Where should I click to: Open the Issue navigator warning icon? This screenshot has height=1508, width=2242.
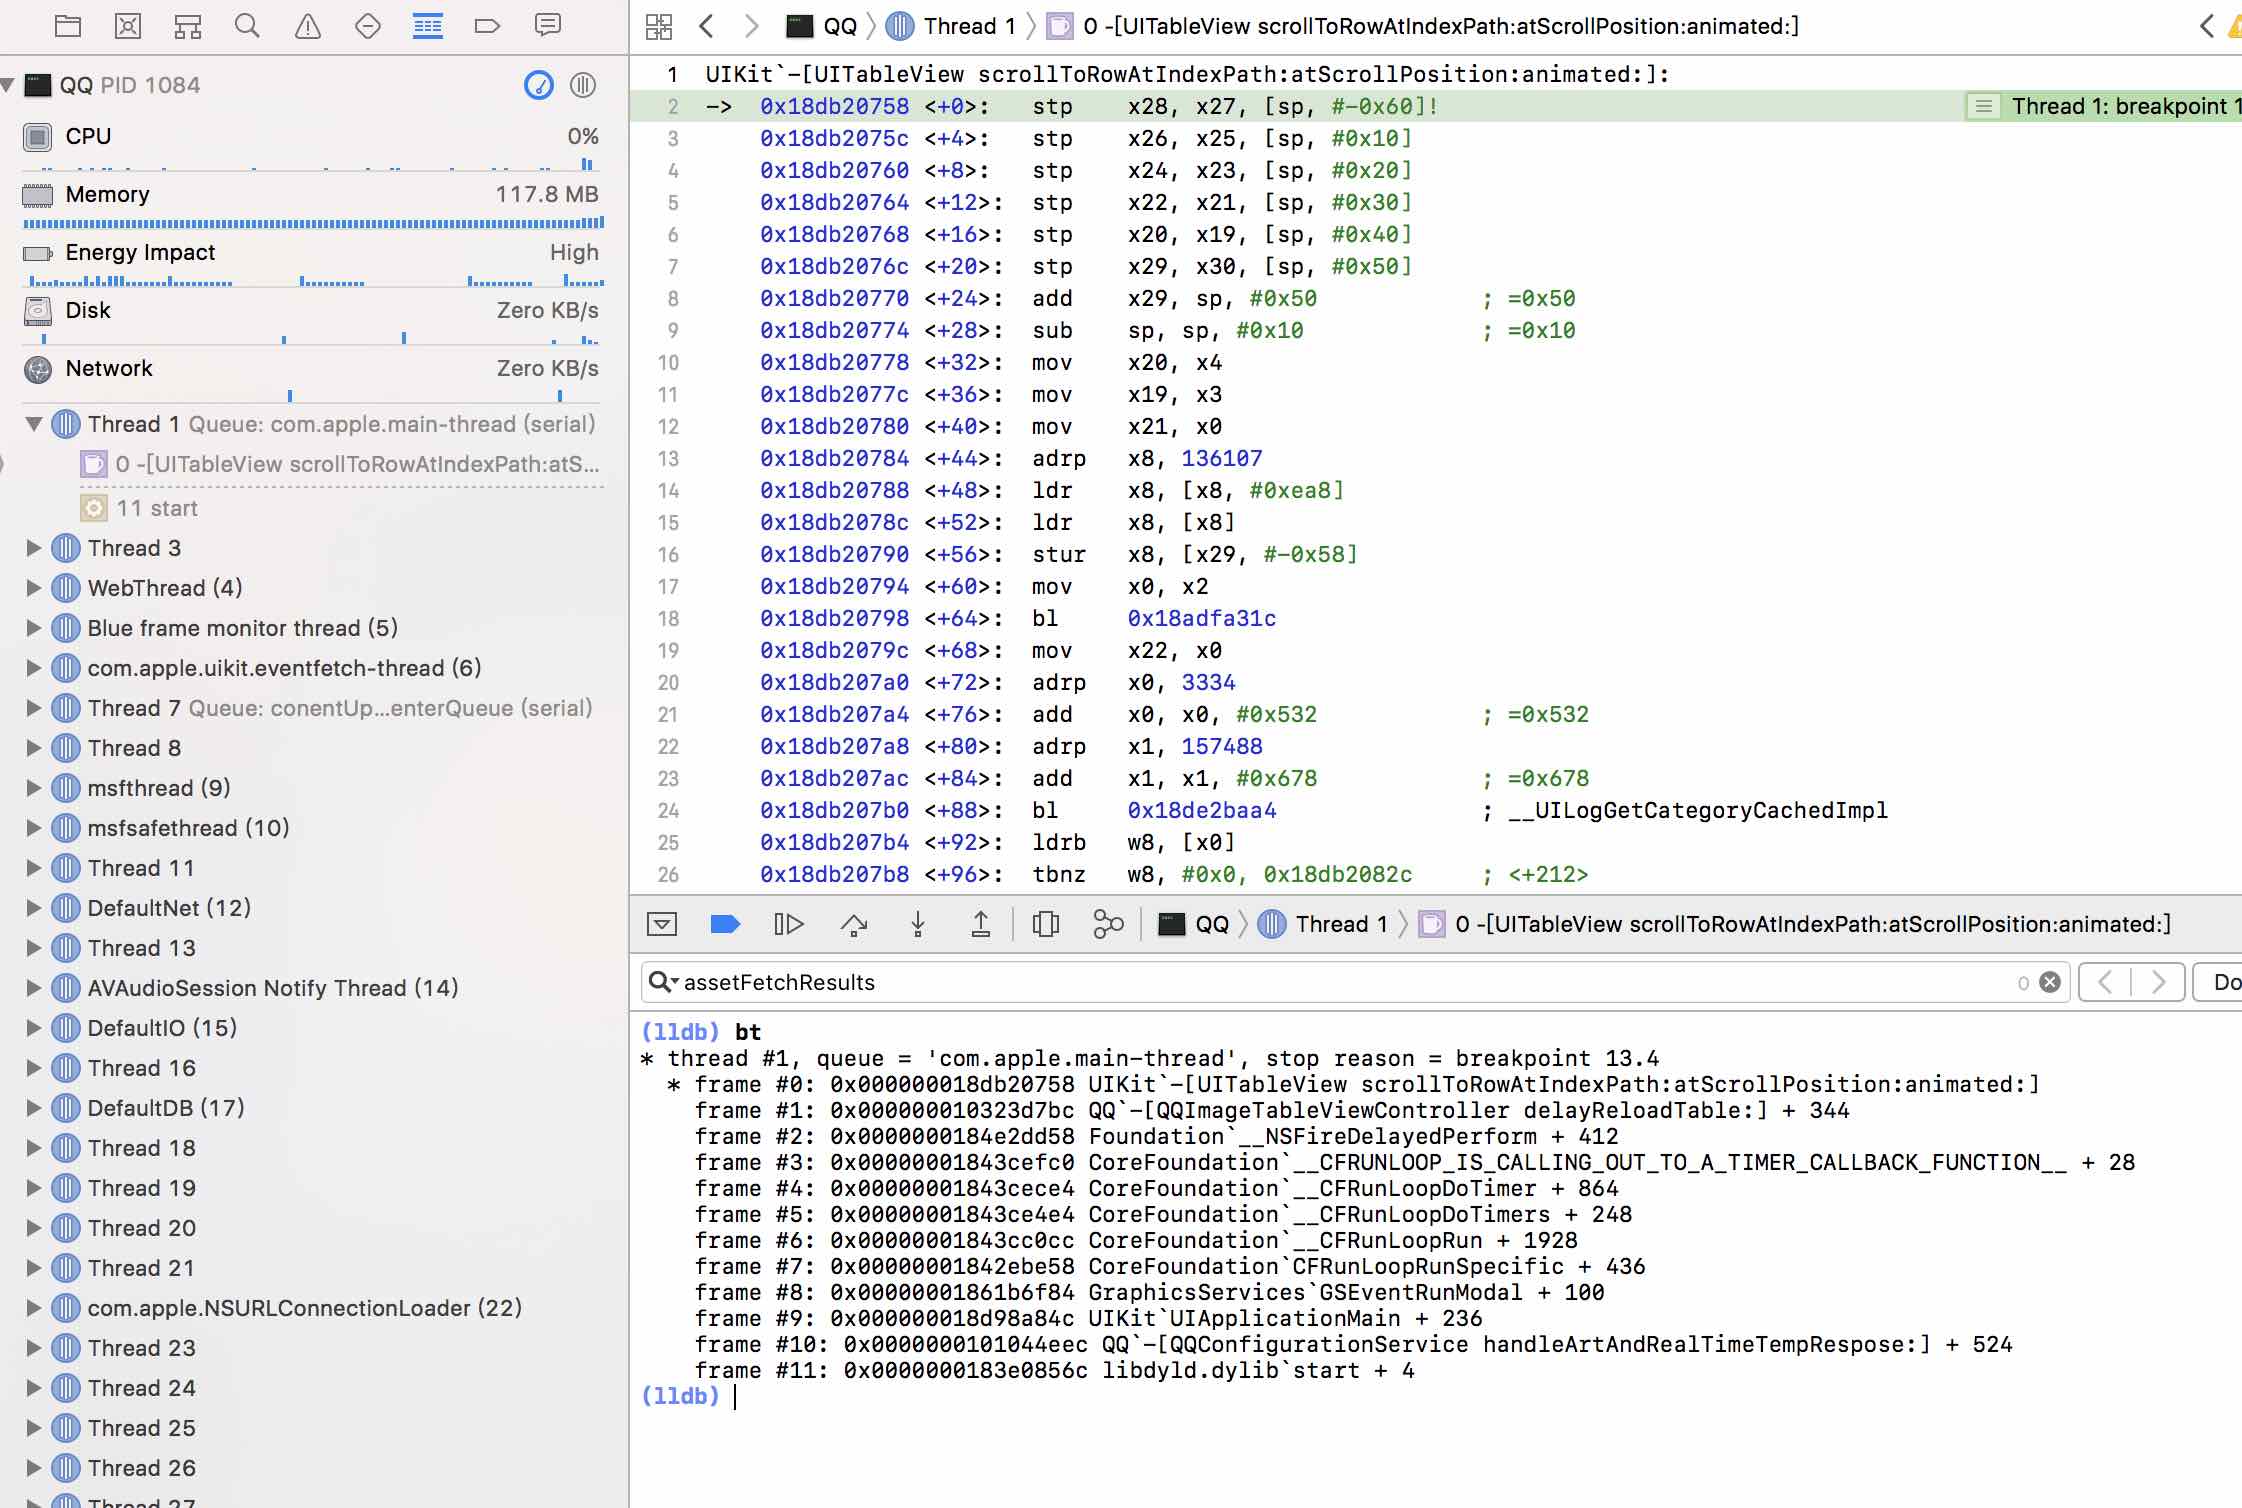click(308, 26)
